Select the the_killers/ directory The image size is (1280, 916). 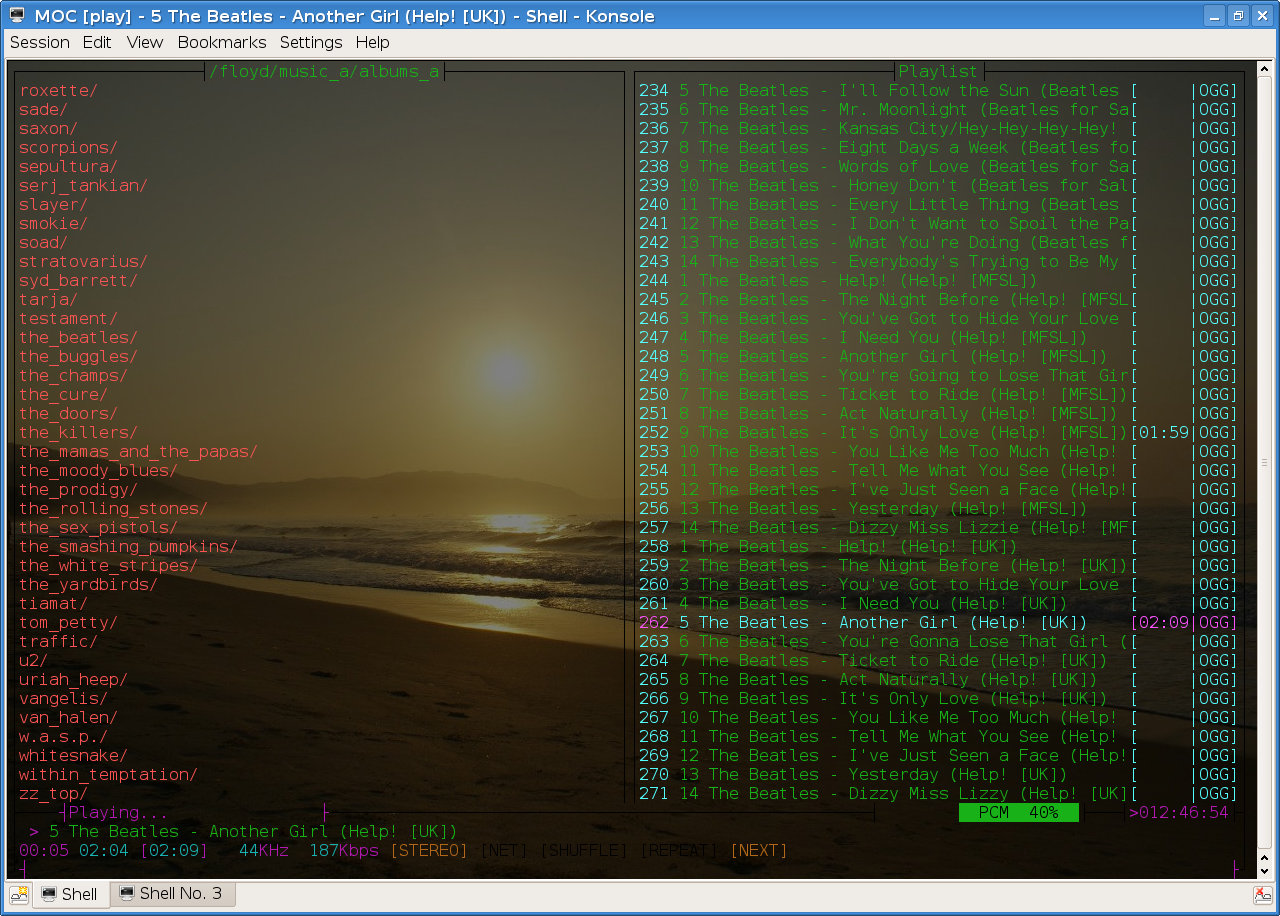pyautogui.click(x=79, y=433)
